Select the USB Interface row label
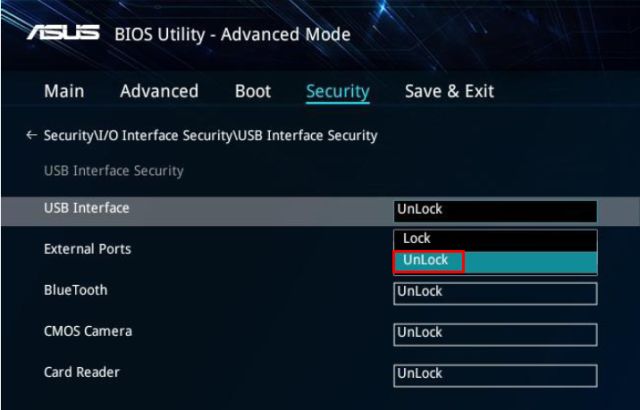 click(x=87, y=208)
